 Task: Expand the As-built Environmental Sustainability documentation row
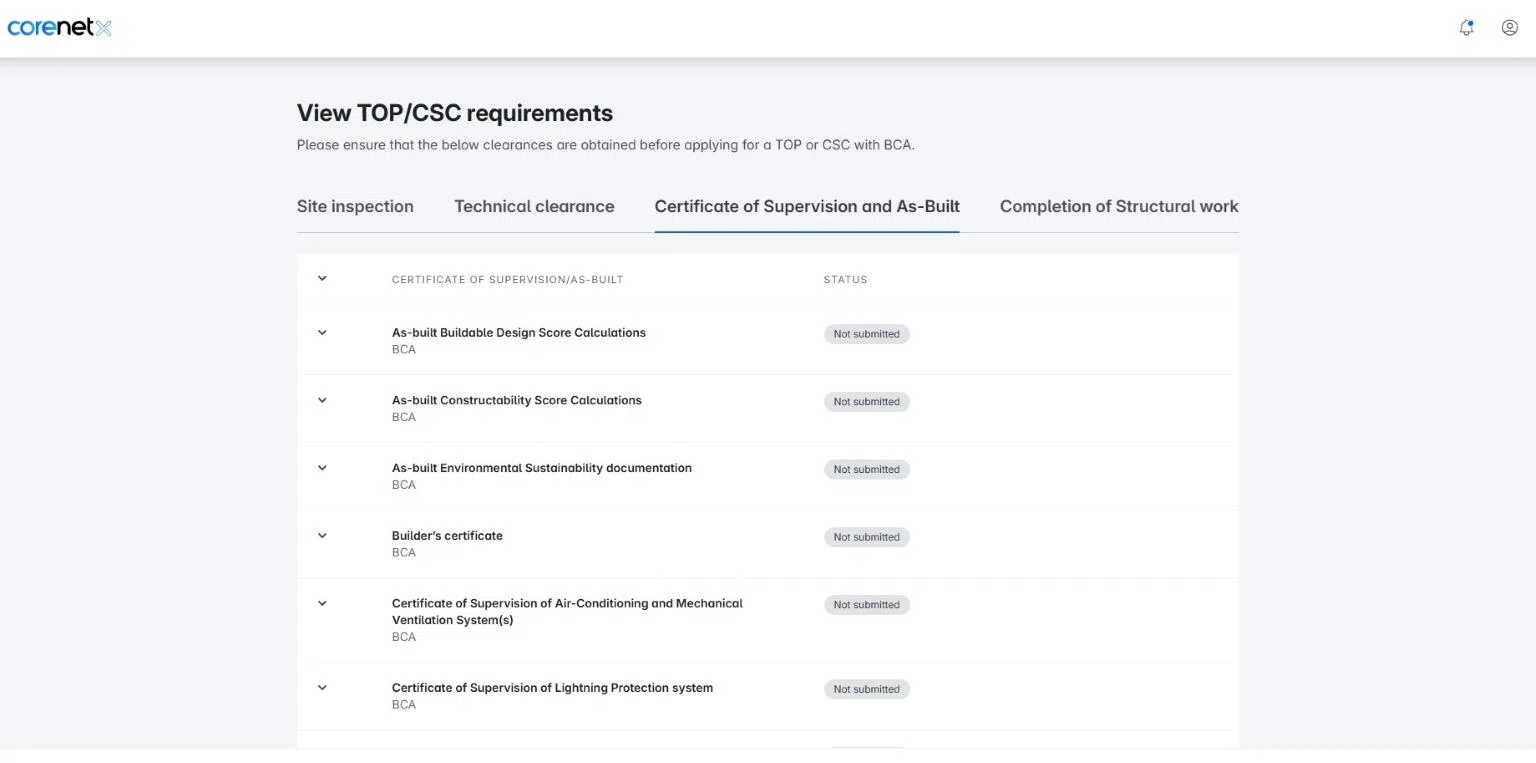click(322, 467)
